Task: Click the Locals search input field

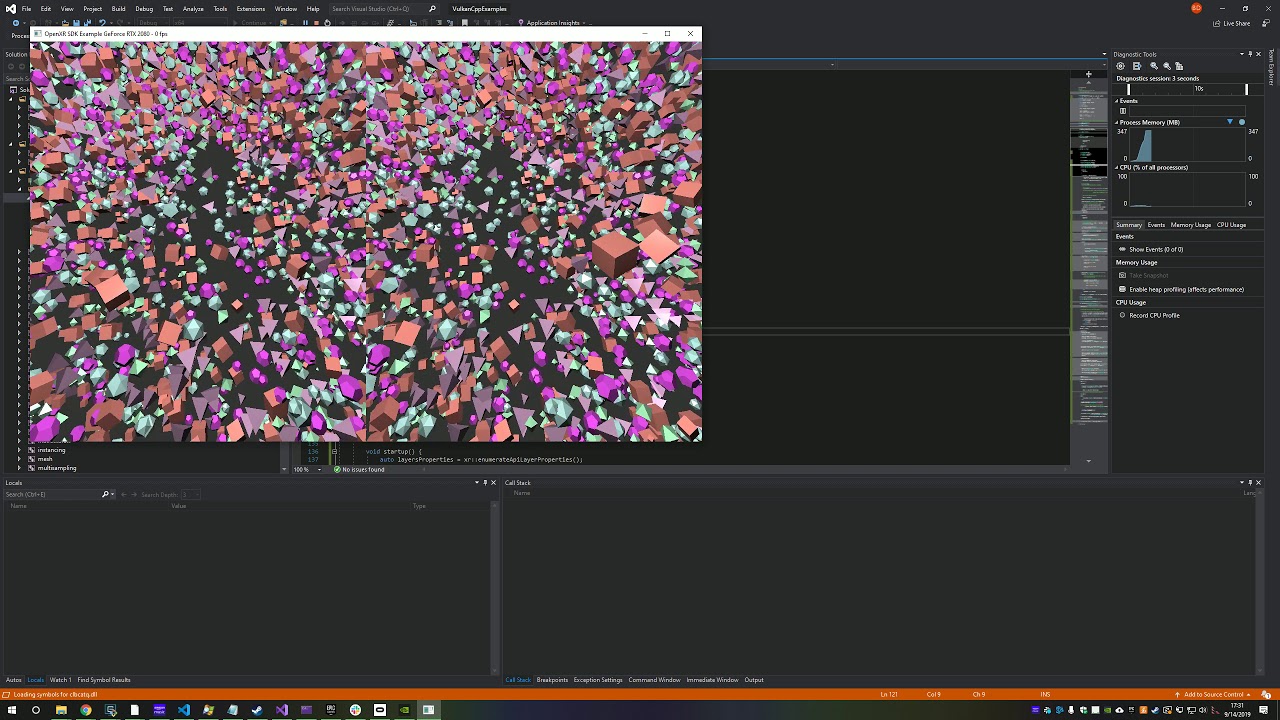Action: tap(53, 494)
